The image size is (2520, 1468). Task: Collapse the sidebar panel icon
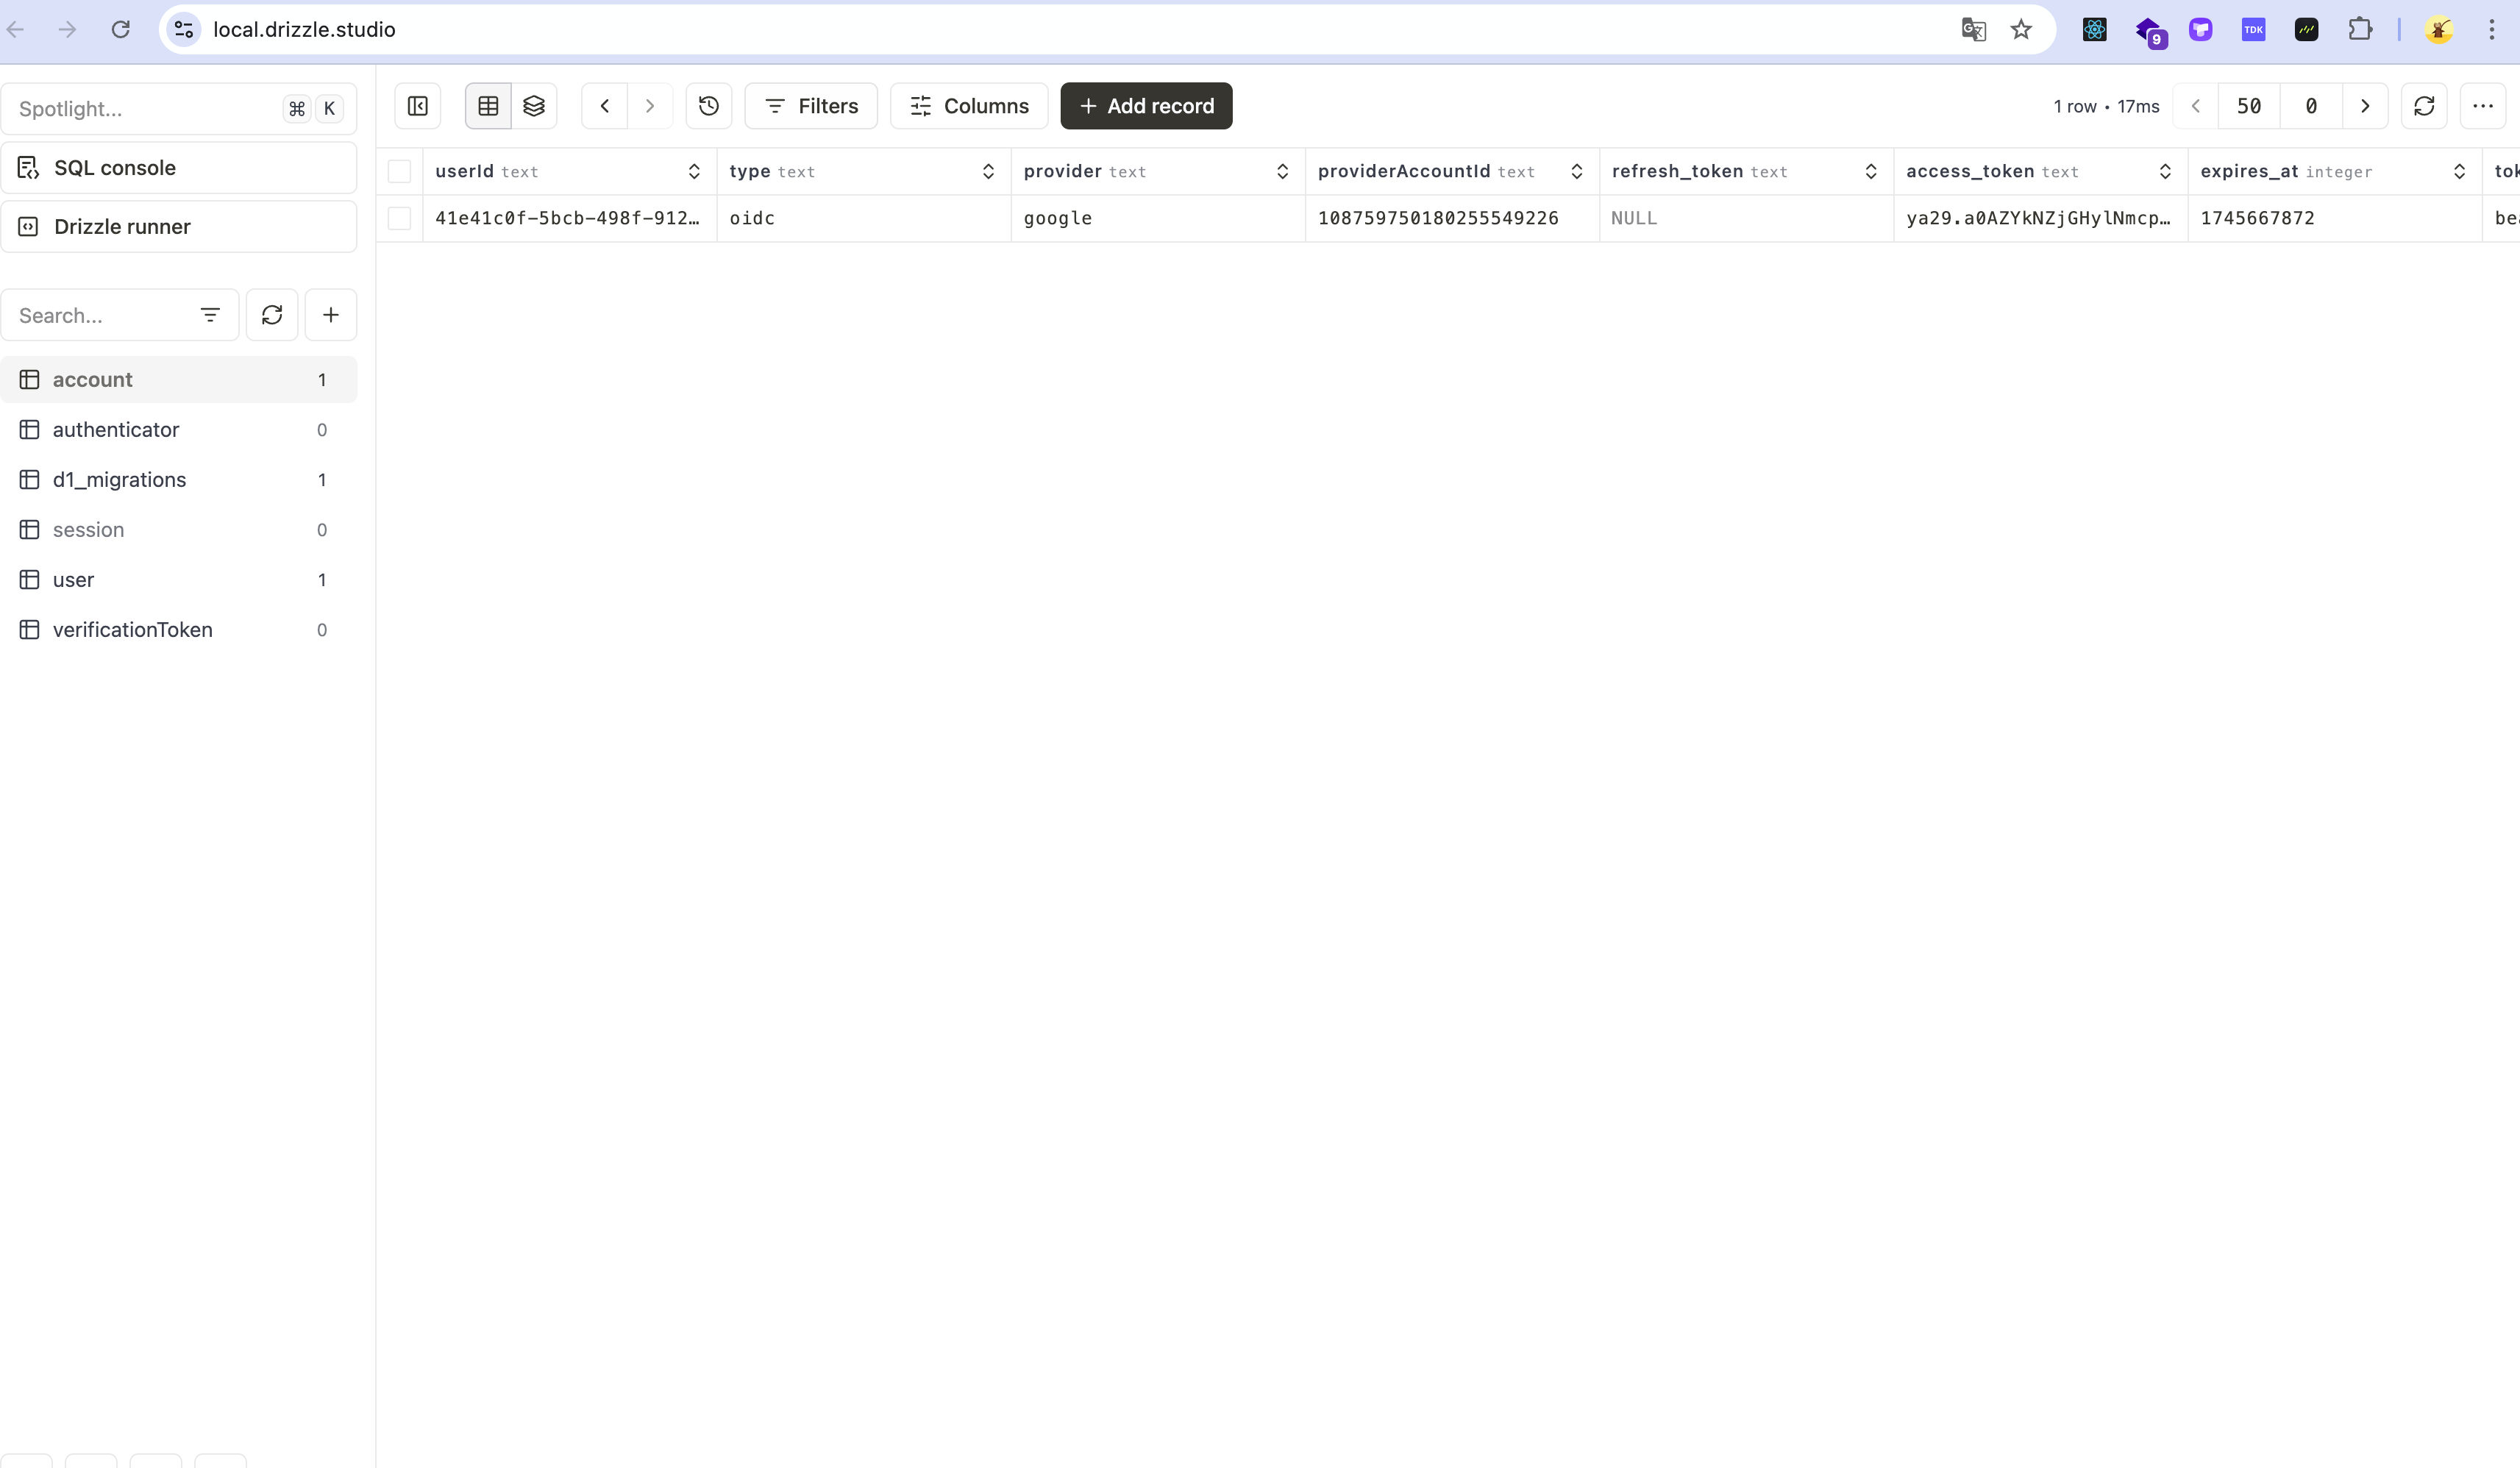[418, 106]
